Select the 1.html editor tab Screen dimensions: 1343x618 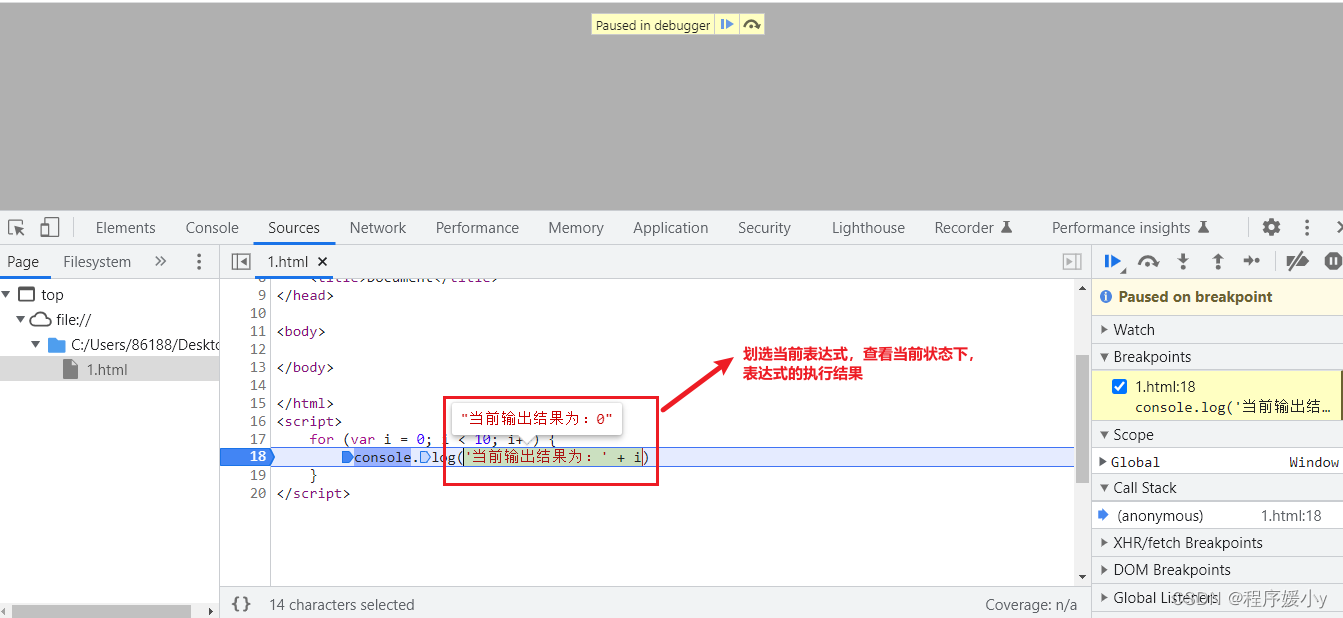[x=288, y=261]
